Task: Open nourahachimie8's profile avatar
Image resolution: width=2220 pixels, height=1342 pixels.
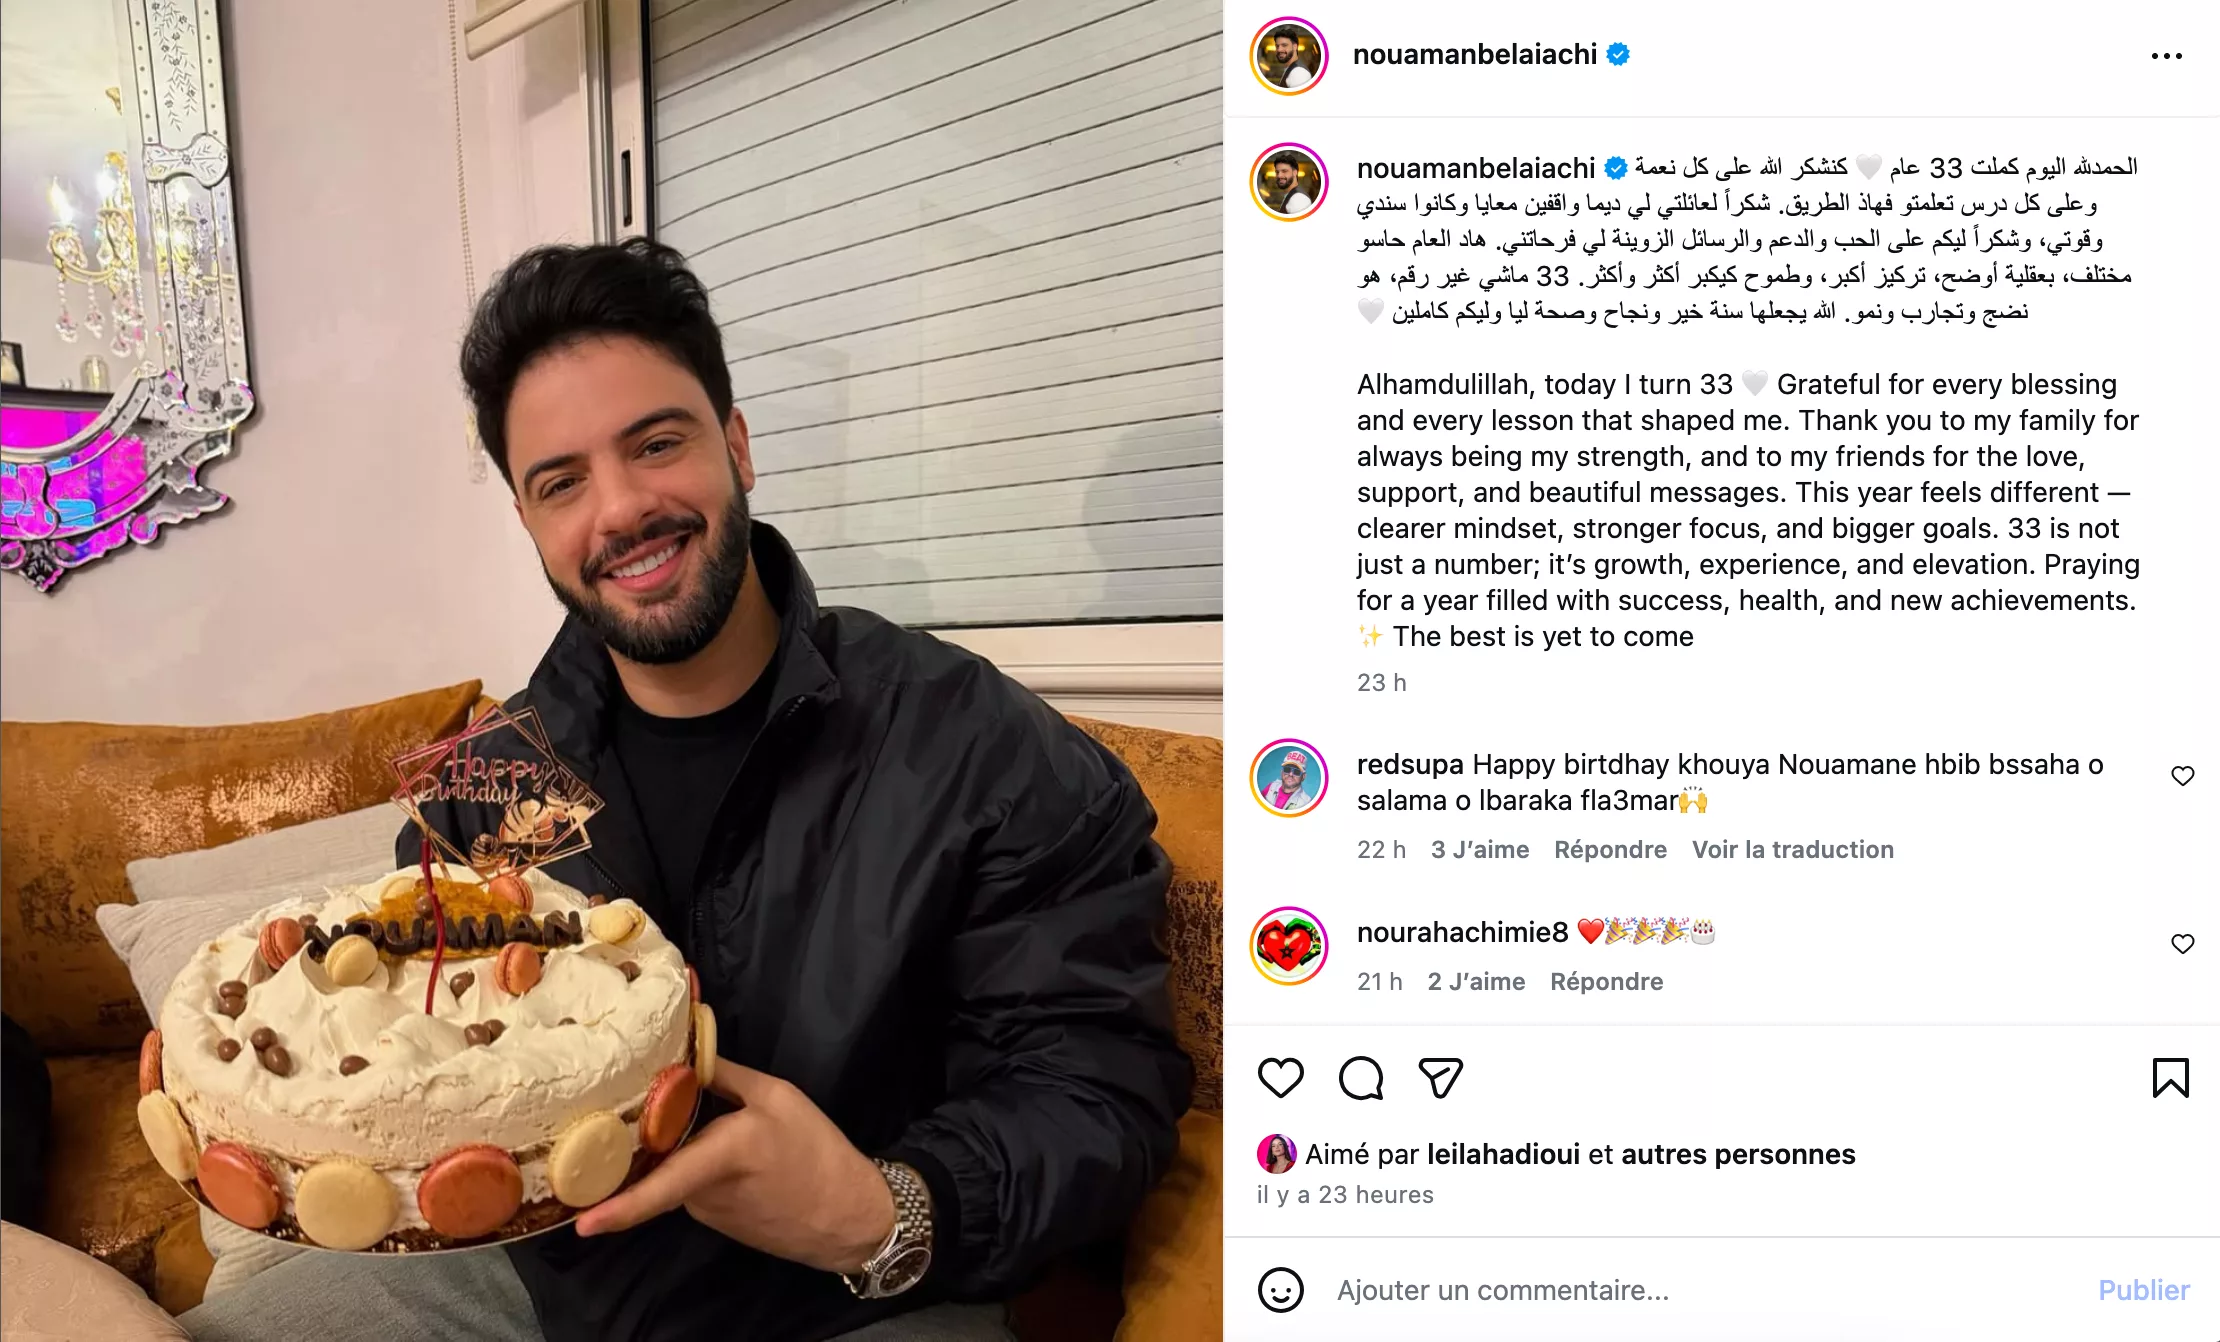Action: 1289,946
